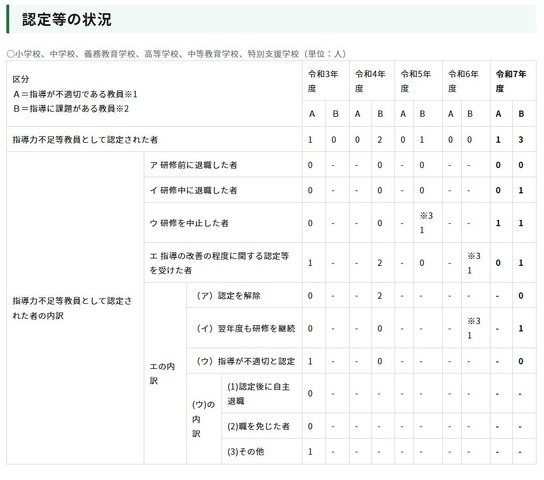Click the bold A sub-header under 令和7年度
Viewport: 544px width, 480px height.
point(498,114)
